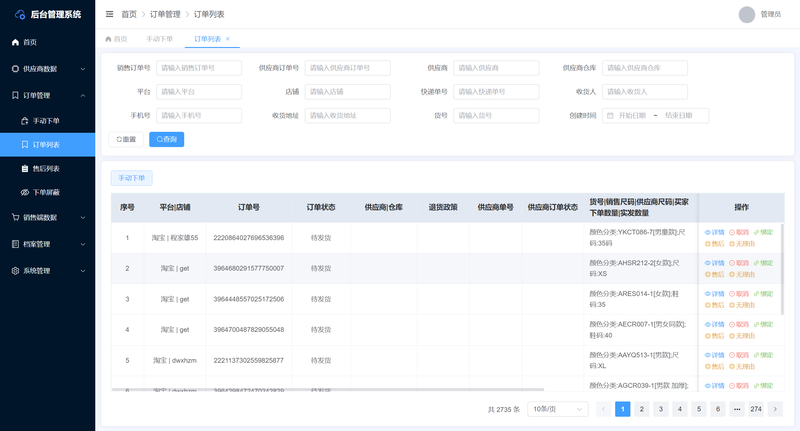
Task: Click the table horizontal scrollbar
Action: [x=328, y=390]
